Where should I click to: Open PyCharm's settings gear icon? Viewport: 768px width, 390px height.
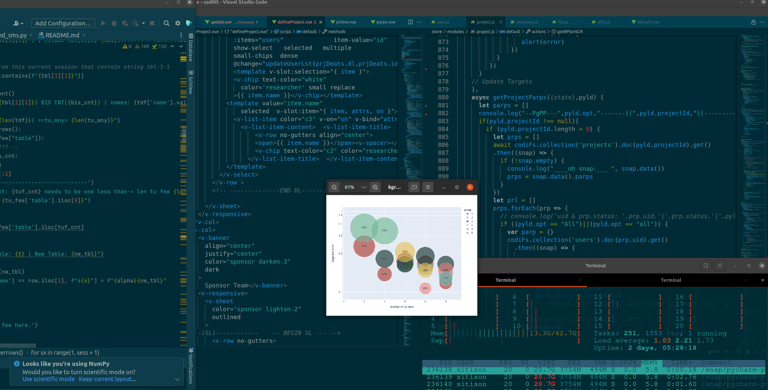178,23
